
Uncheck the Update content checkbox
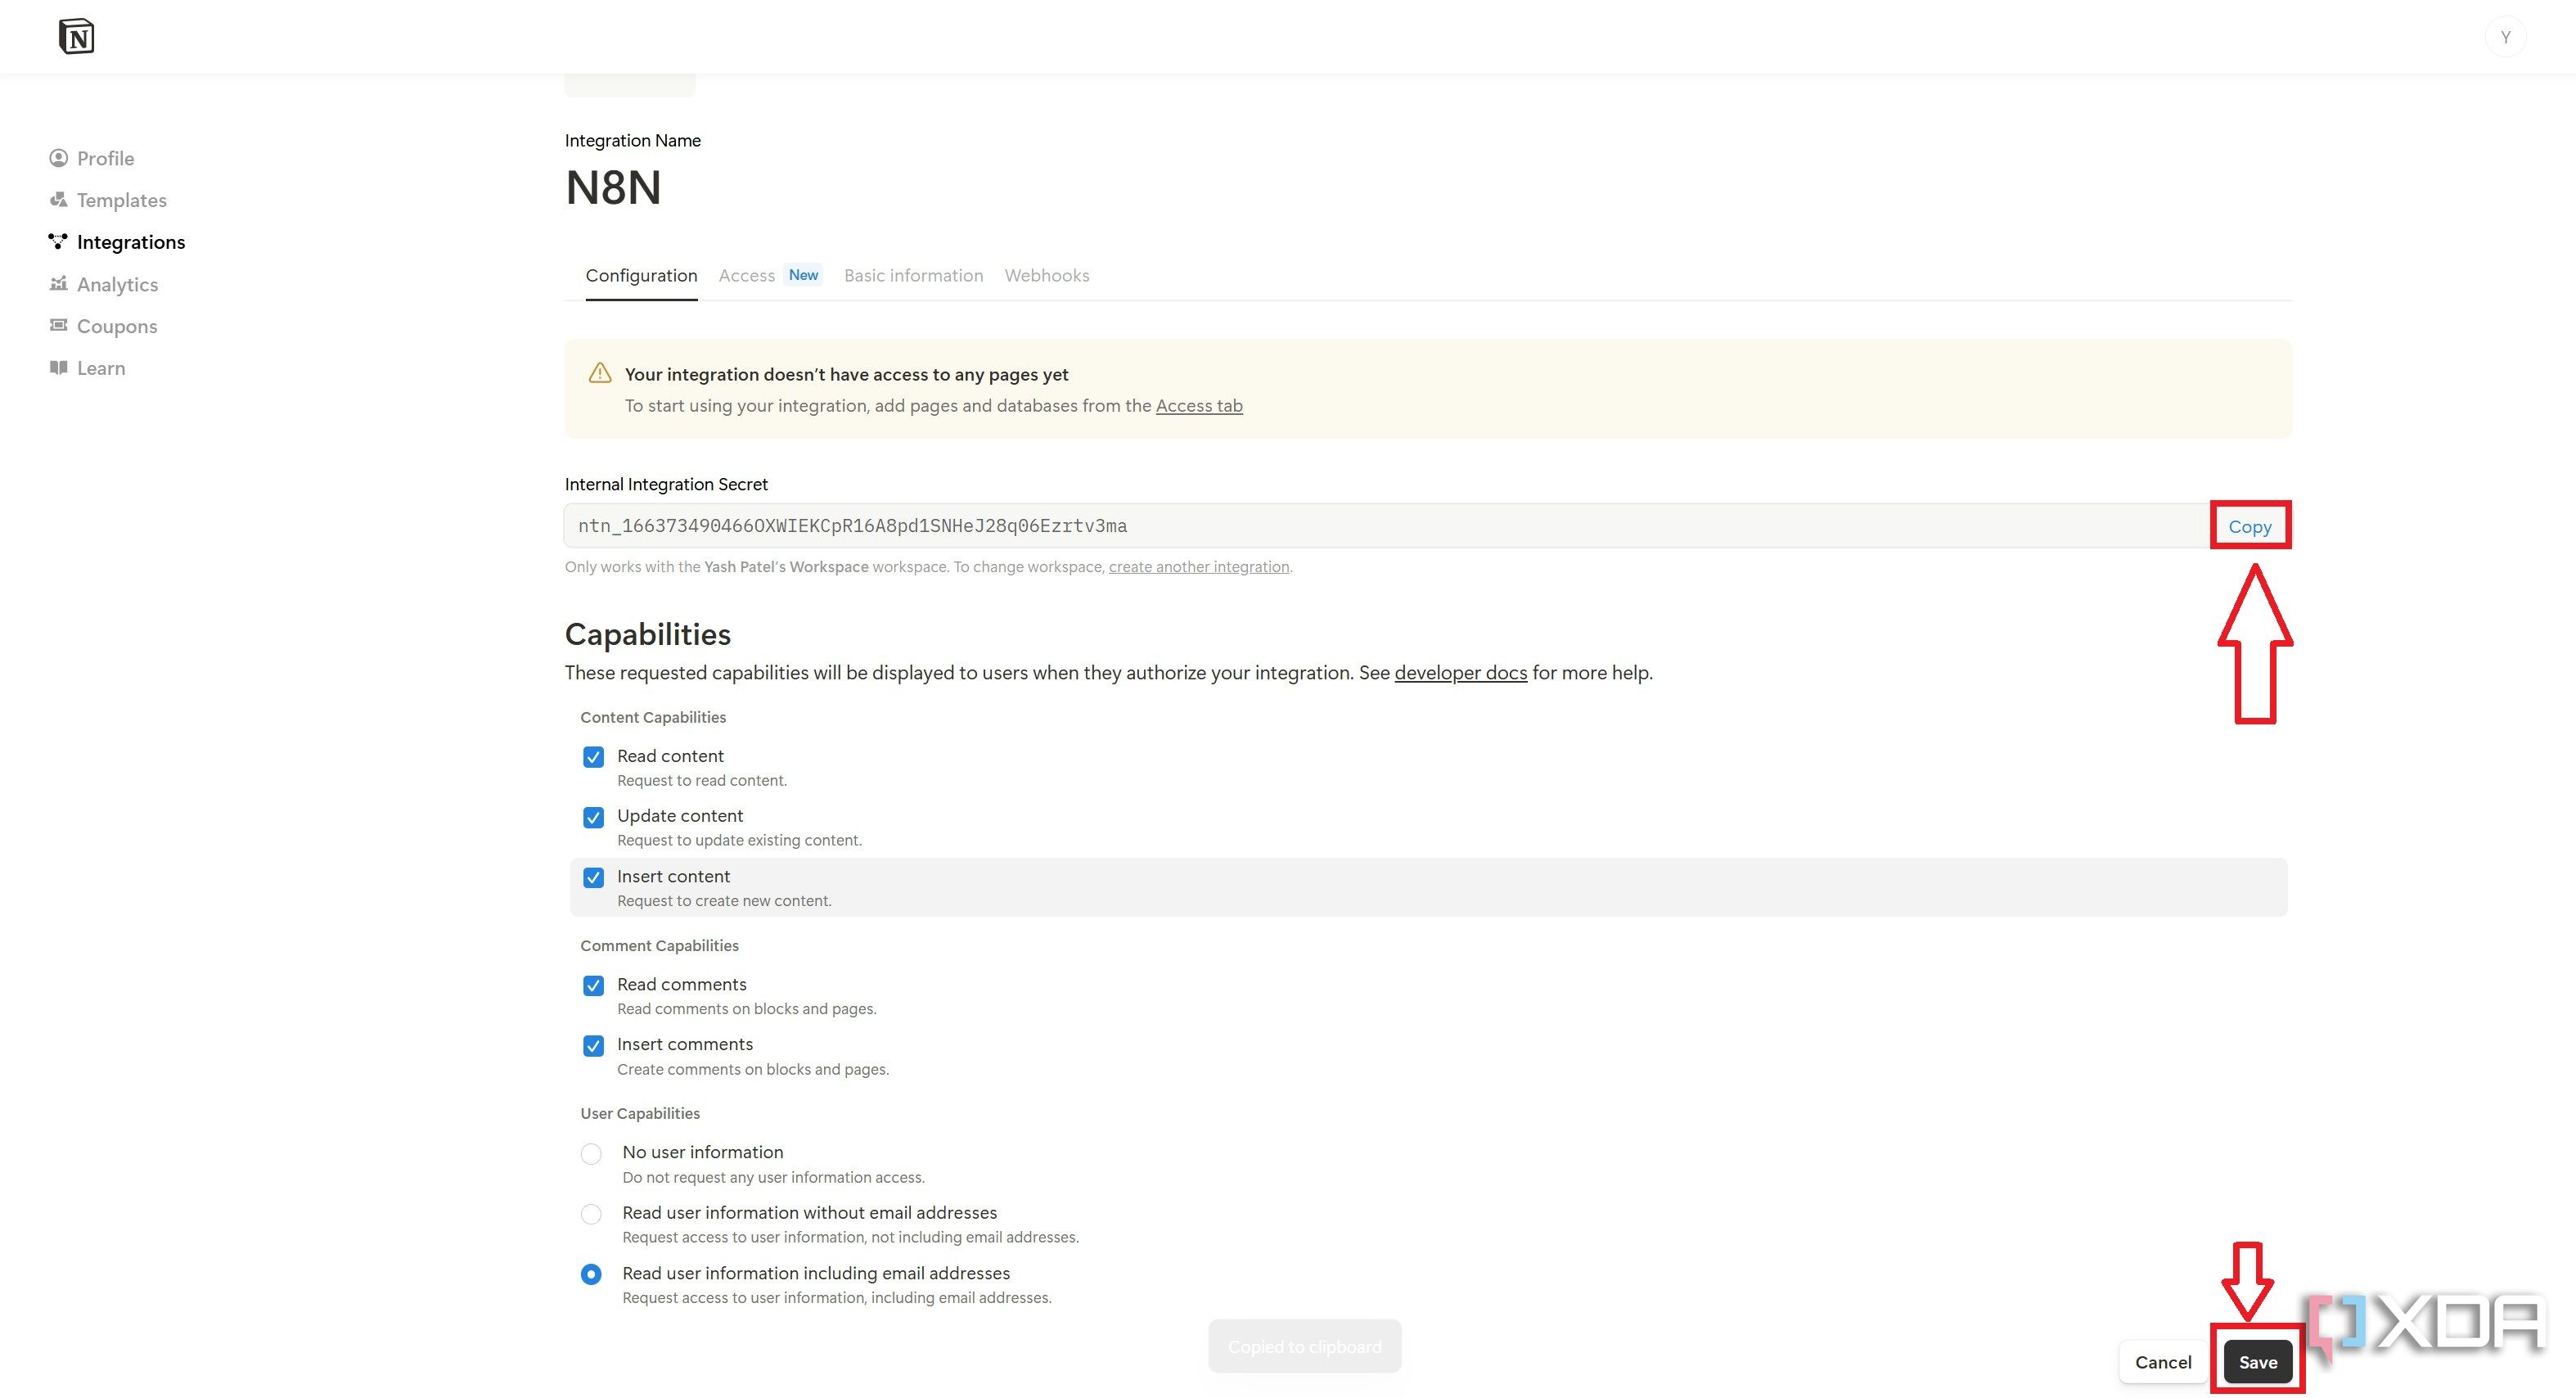pos(593,817)
